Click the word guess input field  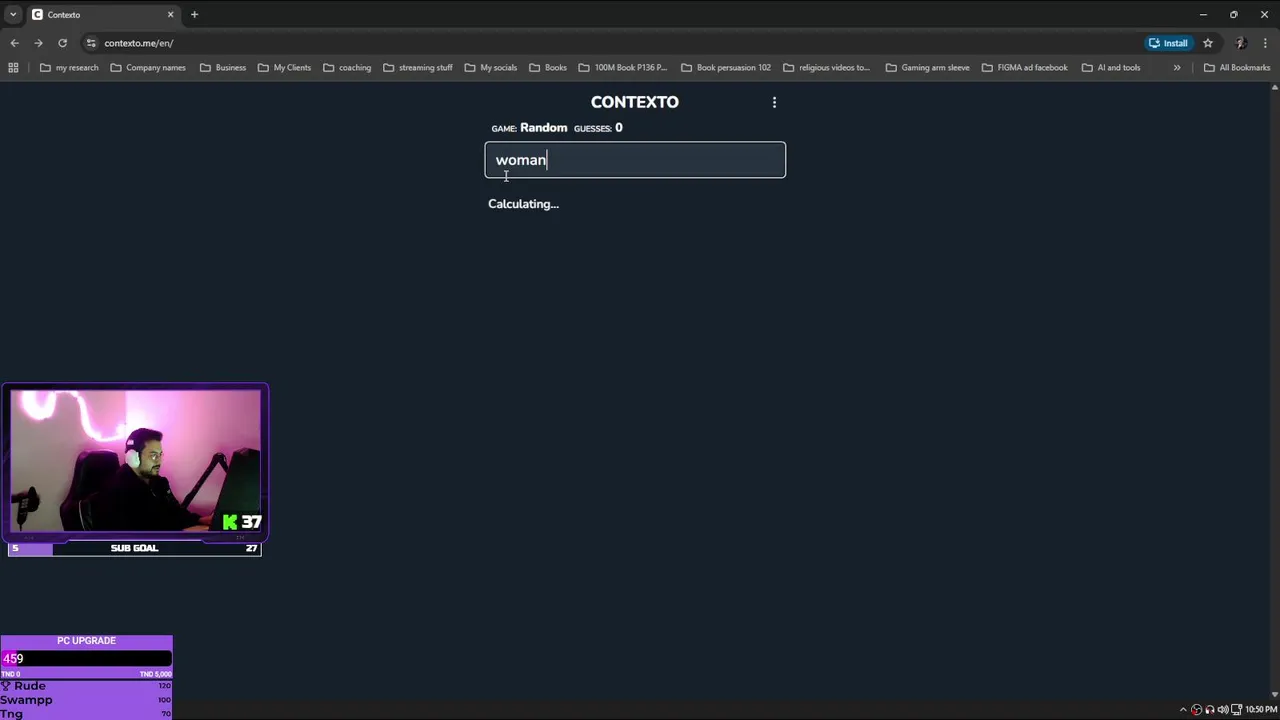pos(635,160)
